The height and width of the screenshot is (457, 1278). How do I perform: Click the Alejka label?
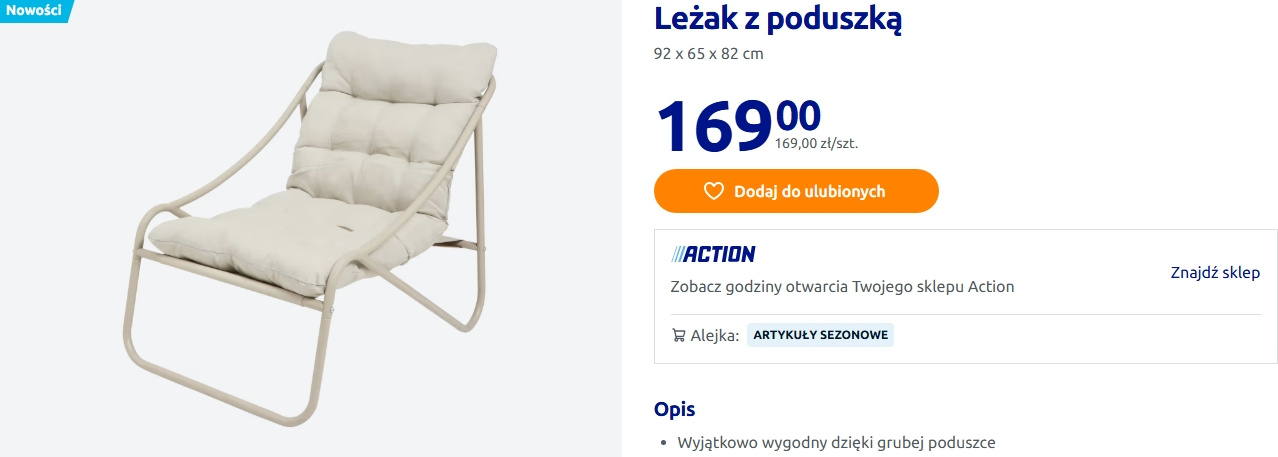click(715, 335)
